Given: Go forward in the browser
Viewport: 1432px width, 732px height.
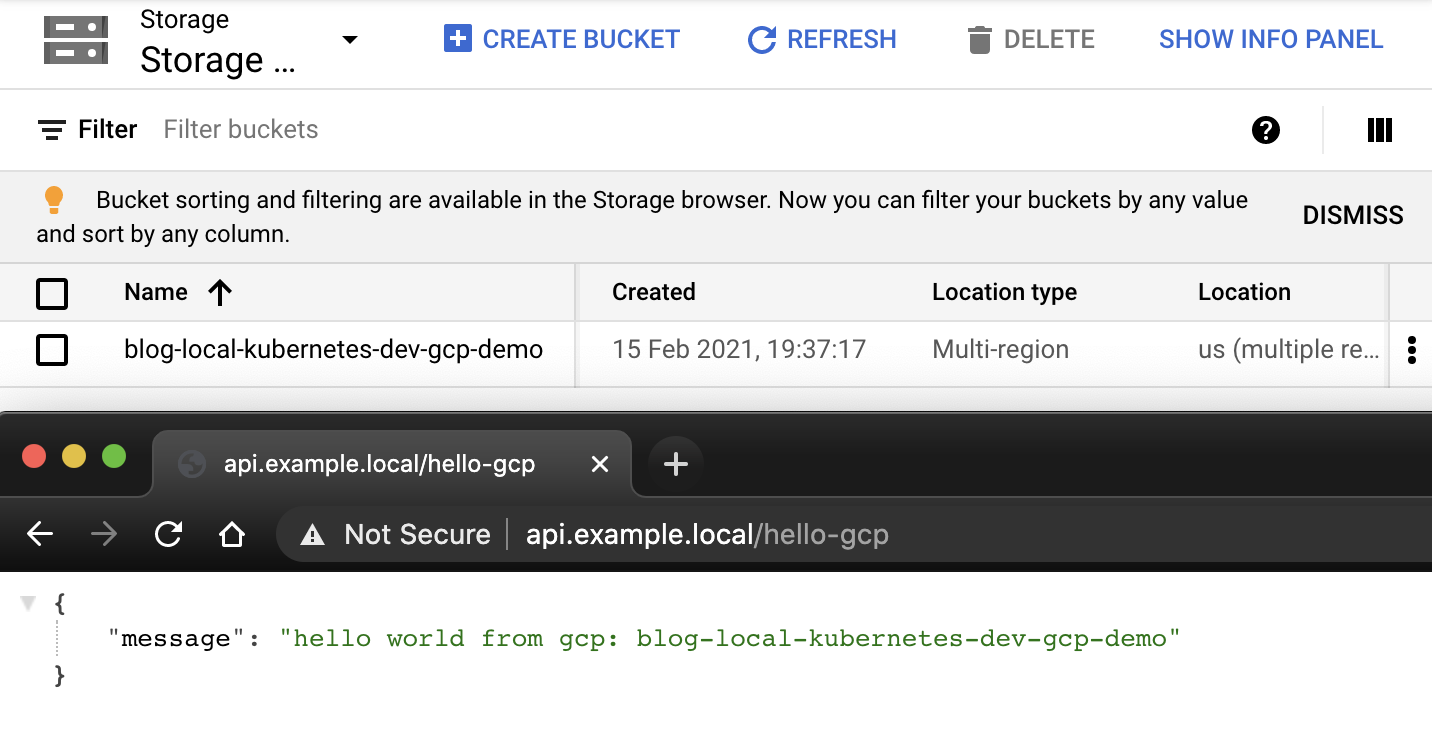Looking at the screenshot, I should 104,535.
